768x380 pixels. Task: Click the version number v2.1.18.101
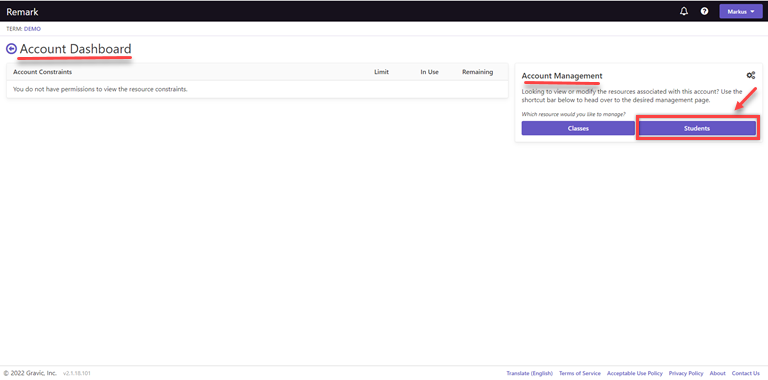tap(76, 373)
